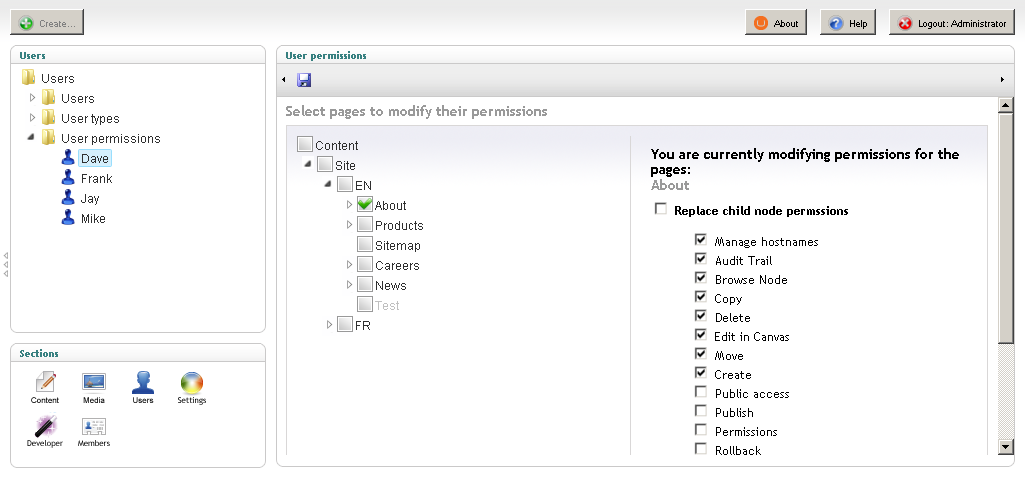Open the Media section icon
The width and height of the screenshot is (1025, 486).
(x=93, y=383)
